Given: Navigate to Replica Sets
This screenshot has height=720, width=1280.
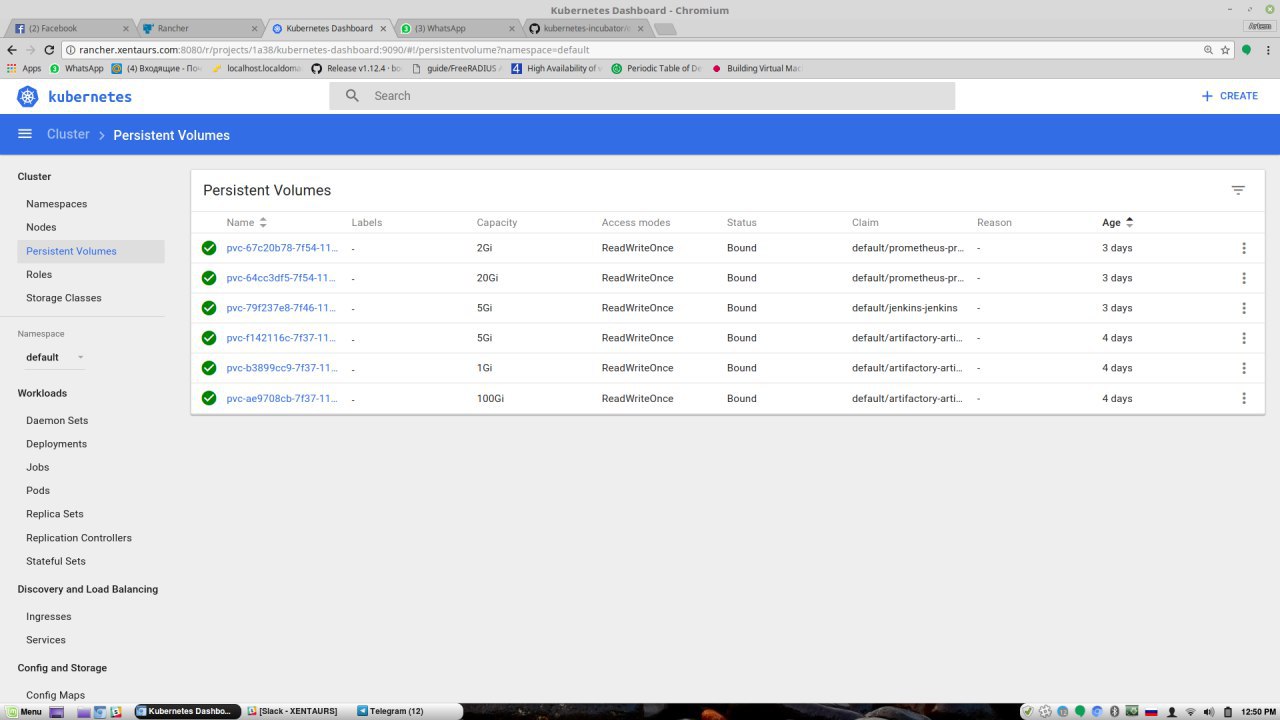Looking at the screenshot, I should coord(55,514).
